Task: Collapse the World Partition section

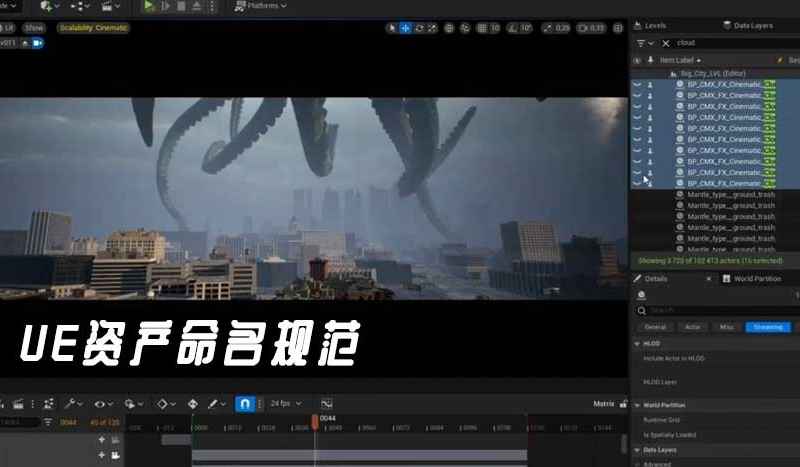Action: pos(639,405)
